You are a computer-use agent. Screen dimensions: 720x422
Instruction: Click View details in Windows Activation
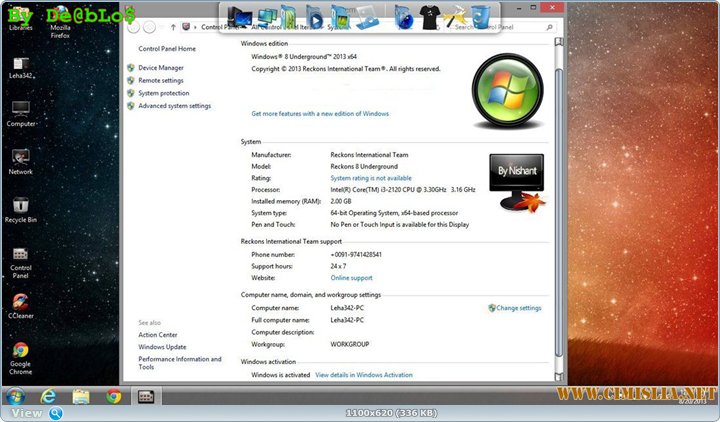(x=363, y=375)
